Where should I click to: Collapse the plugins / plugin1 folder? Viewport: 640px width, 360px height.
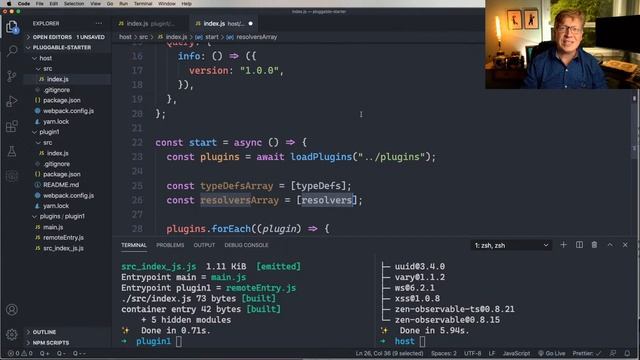pos(62,216)
